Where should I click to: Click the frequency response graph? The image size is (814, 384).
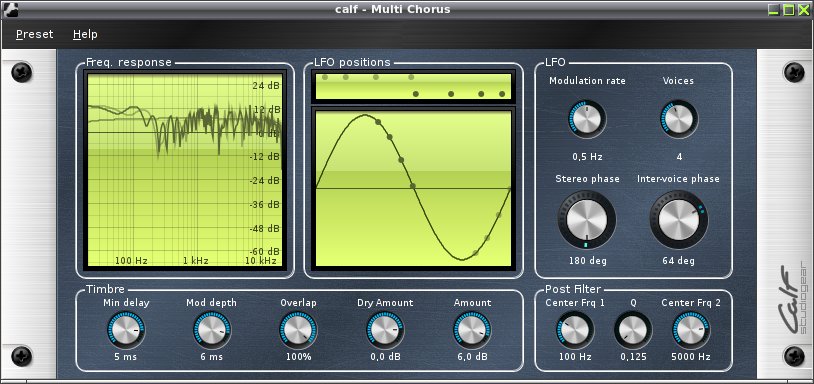coord(185,170)
